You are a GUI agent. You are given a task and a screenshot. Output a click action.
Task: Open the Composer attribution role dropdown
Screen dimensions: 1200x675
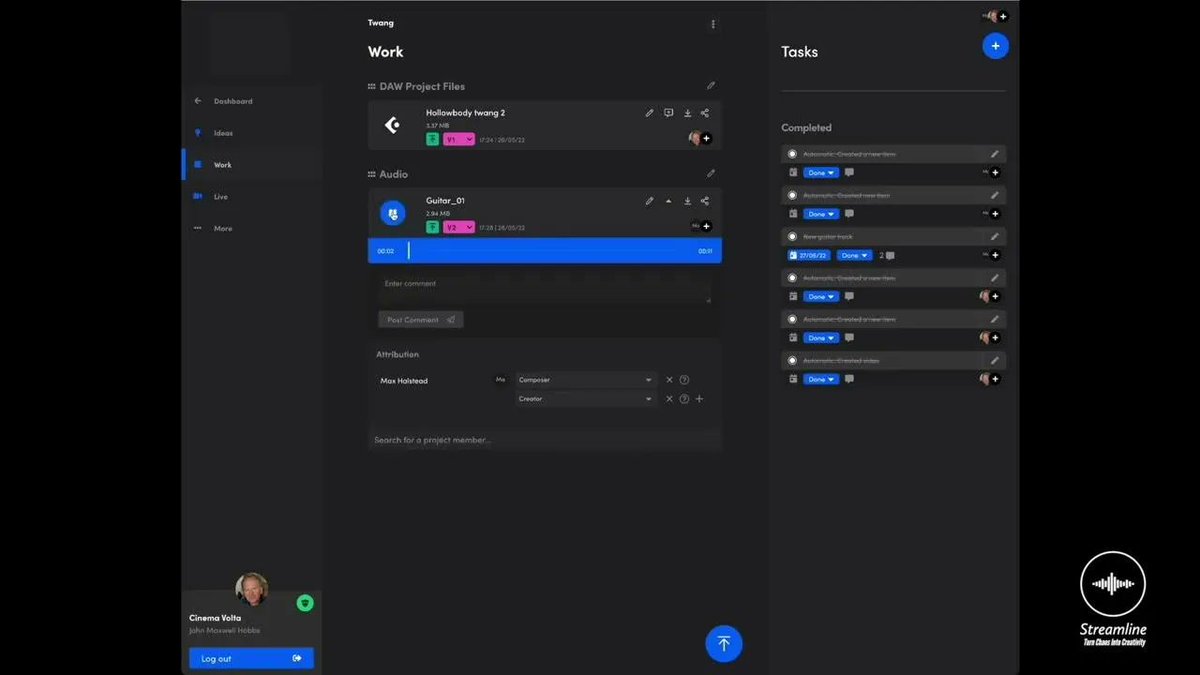(x=585, y=379)
